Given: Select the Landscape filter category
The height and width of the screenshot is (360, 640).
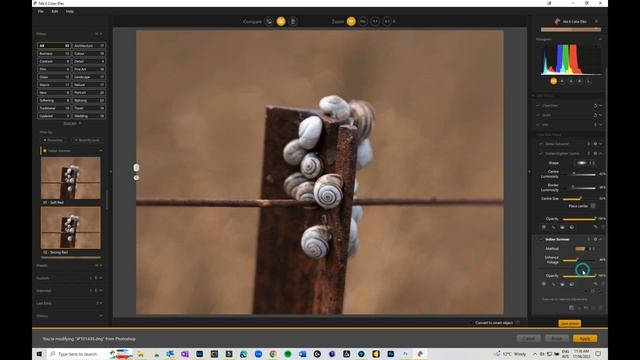Looking at the screenshot, I should [89, 77].
